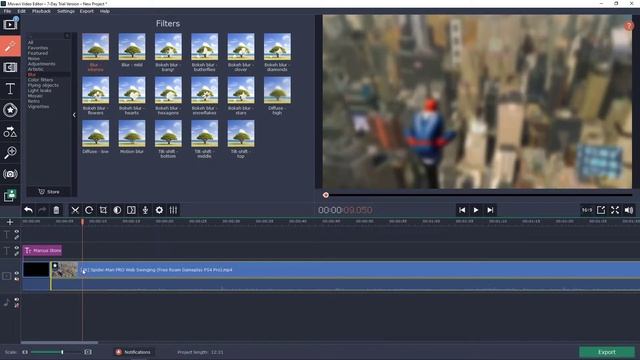Screen dimensions: 640x360
Task: Click the green Export button
Action: 607,352
